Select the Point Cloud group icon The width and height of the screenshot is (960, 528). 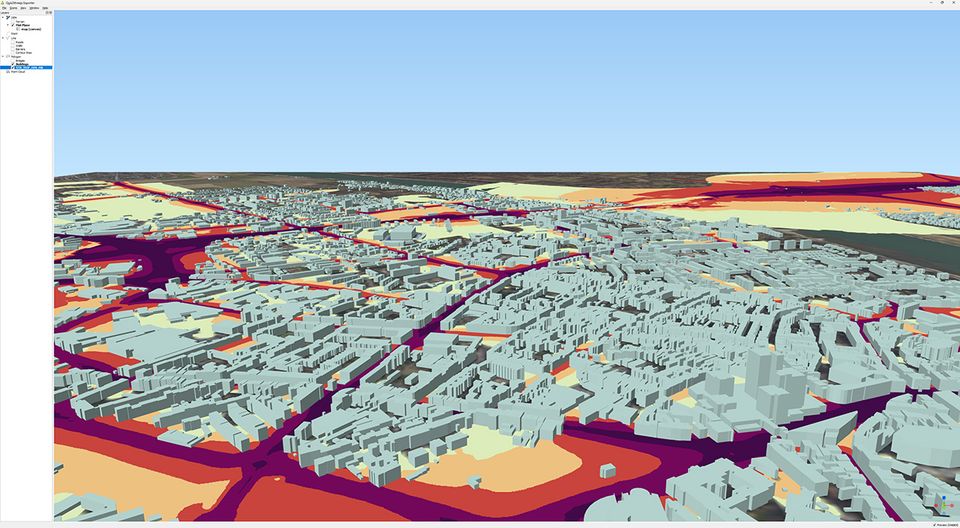pyautogui.click(x=8, y=71)
